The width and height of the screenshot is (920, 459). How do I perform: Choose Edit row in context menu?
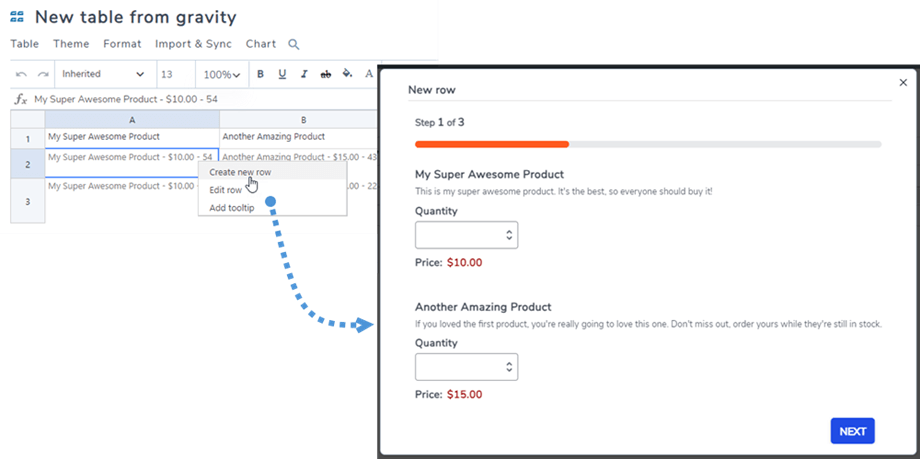[225, 190]
